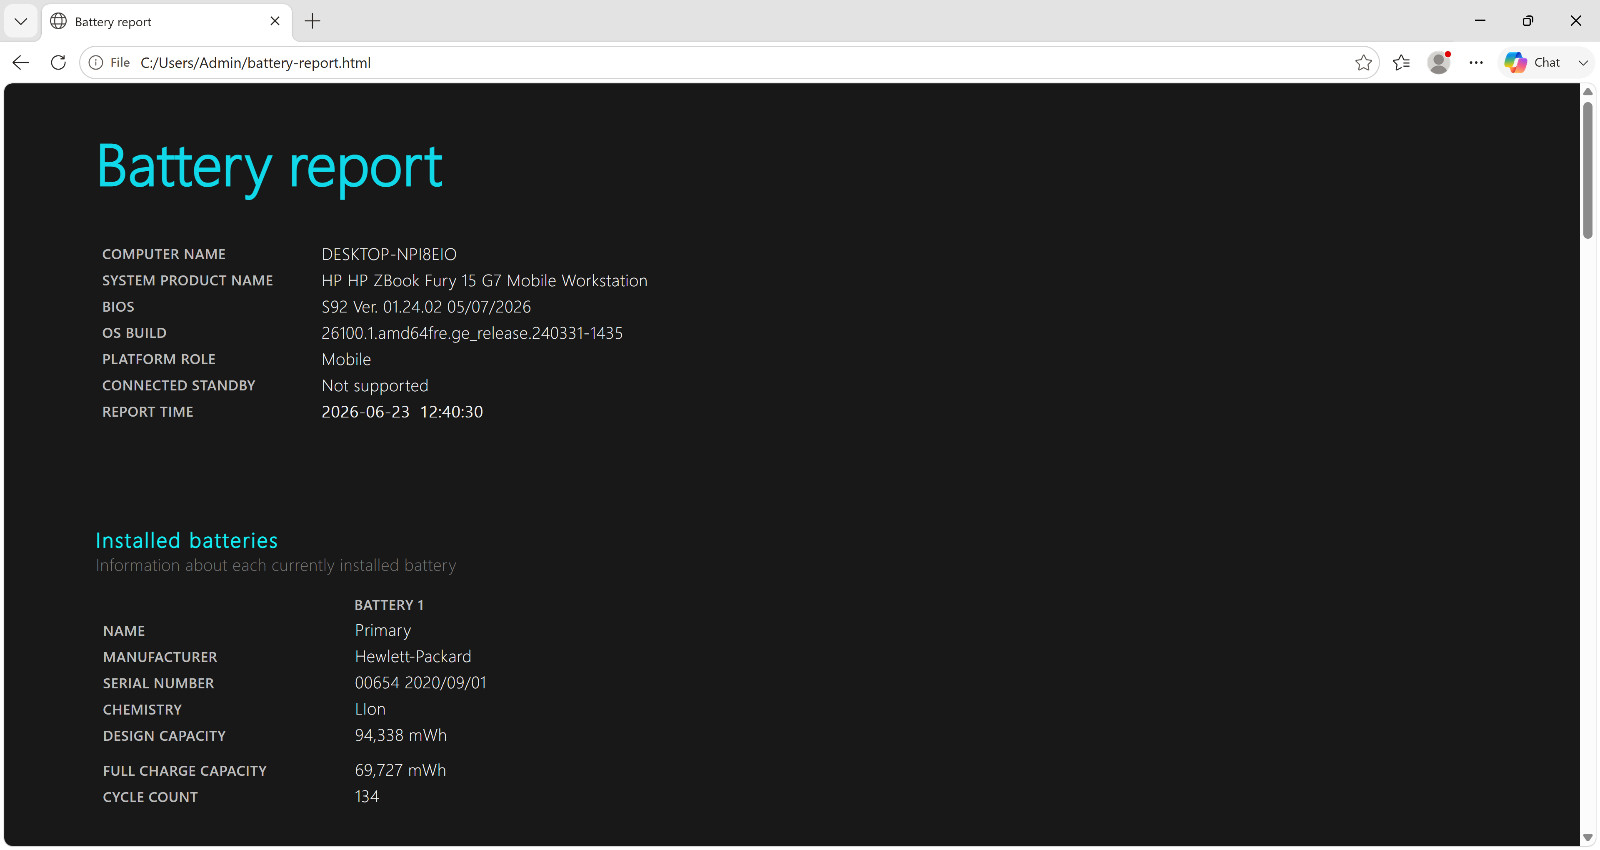The height and width of the screenshot is (850, 1600).
Task: Open the tab search chevron
Action: point(20,21)
